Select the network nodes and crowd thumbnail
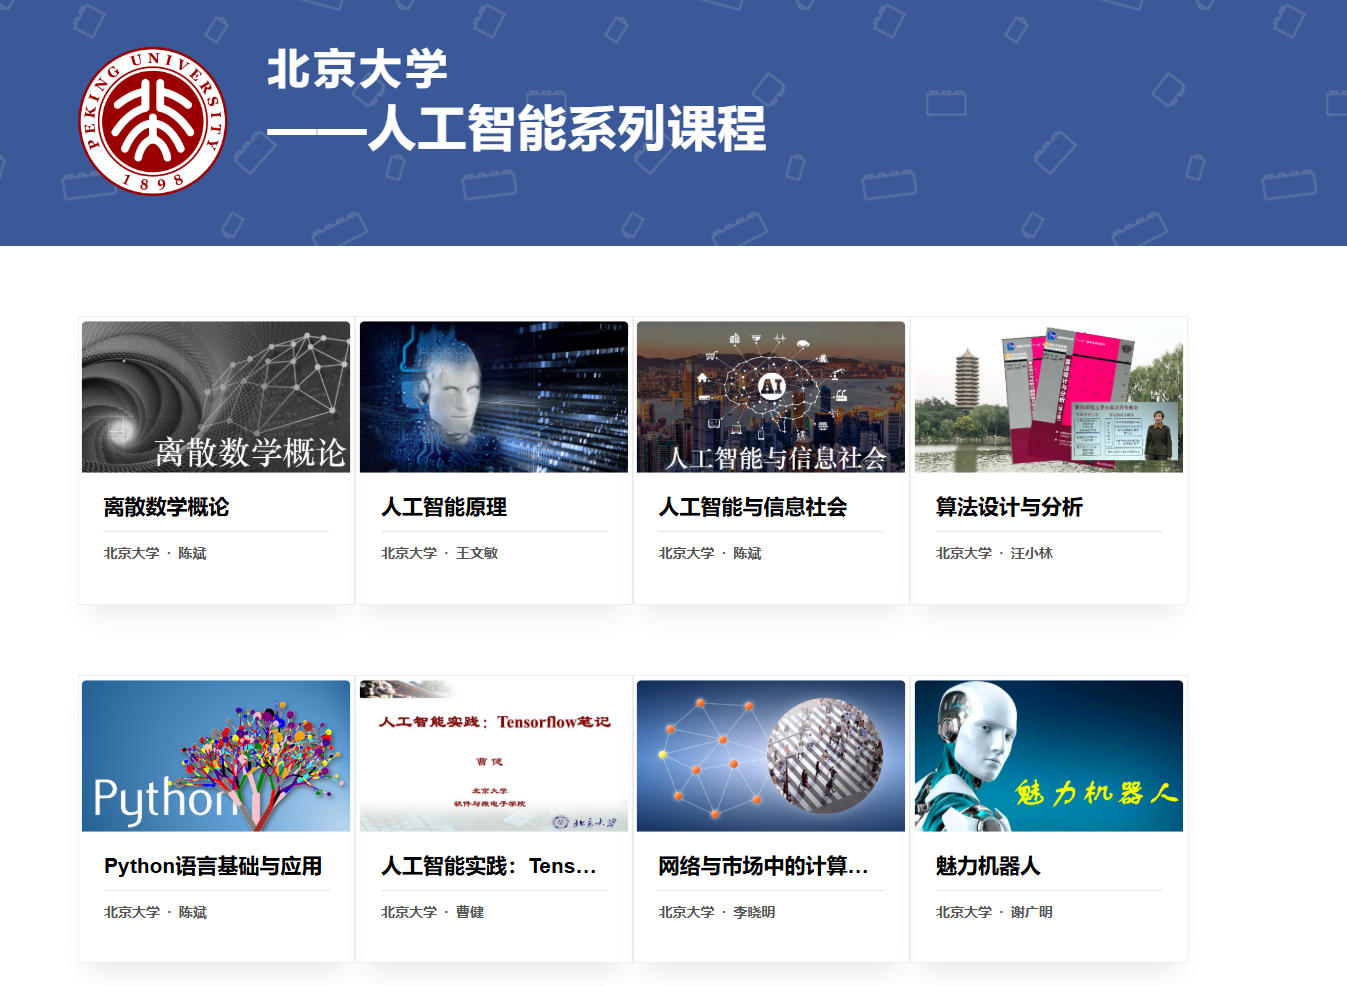This screenshot has width=1347, height=986. [771, 756]
